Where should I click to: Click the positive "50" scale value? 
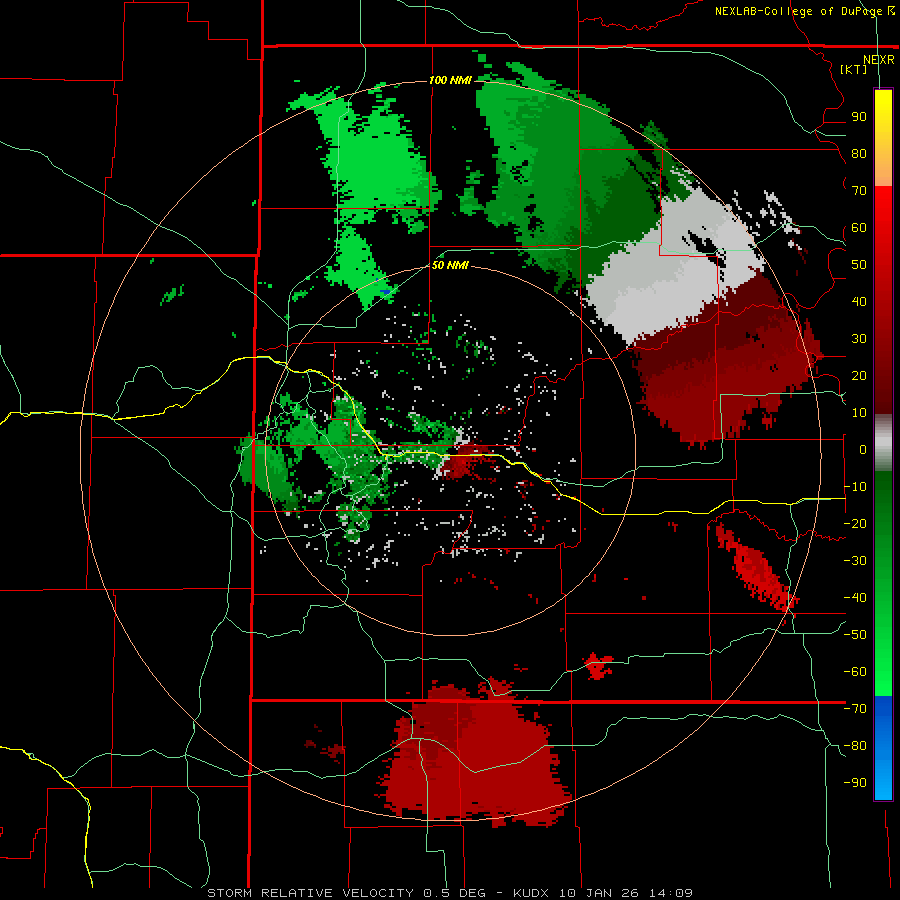pyautogui.click(x=859, y=265)
